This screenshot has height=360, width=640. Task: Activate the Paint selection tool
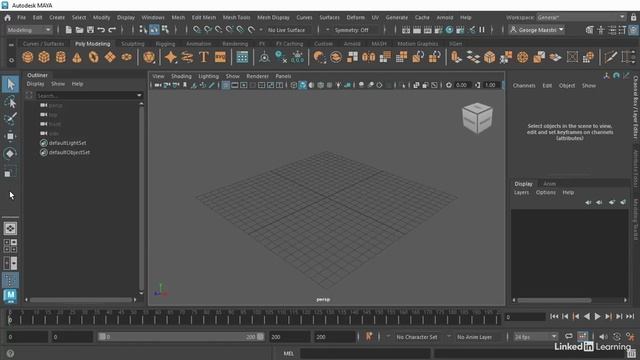tap(11, 119)
